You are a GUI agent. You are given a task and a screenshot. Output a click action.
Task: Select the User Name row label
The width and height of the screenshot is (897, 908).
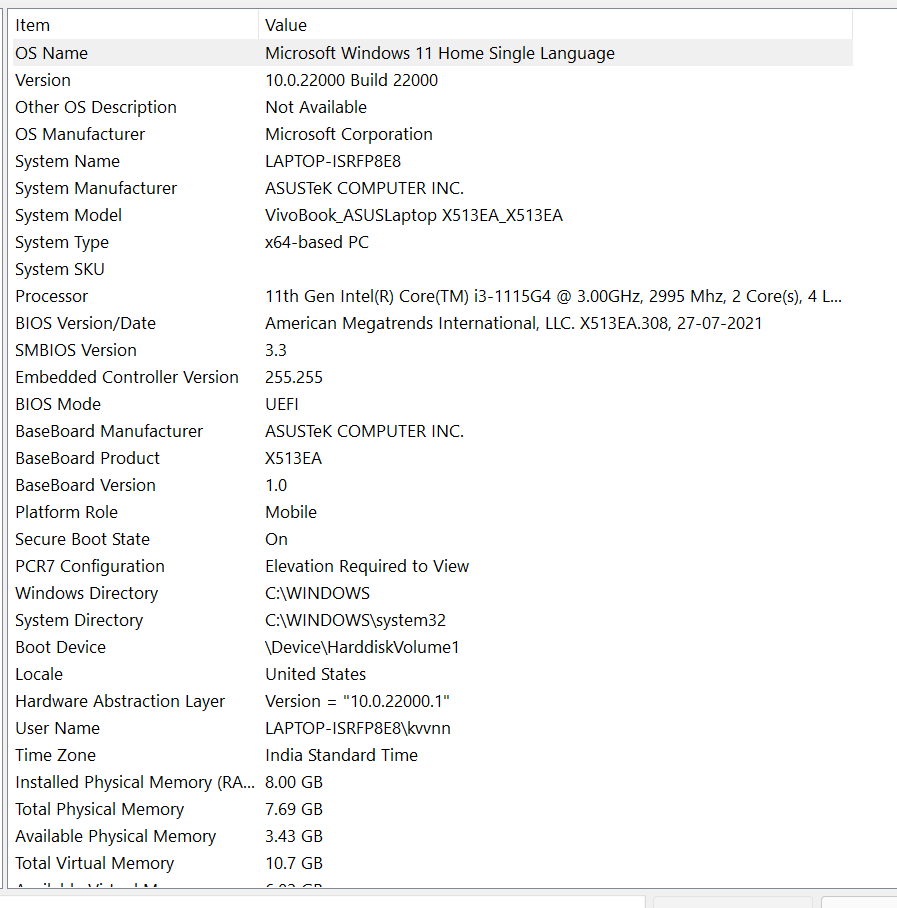click(57, 728)
